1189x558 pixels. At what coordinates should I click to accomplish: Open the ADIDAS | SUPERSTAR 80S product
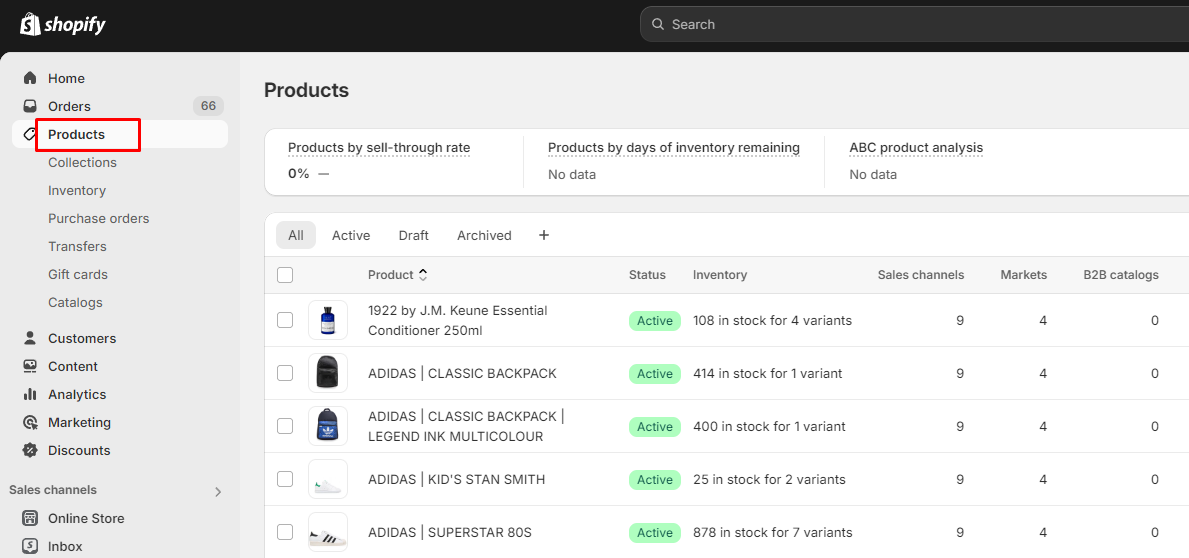pyautogui.click(x=450, y=532)
